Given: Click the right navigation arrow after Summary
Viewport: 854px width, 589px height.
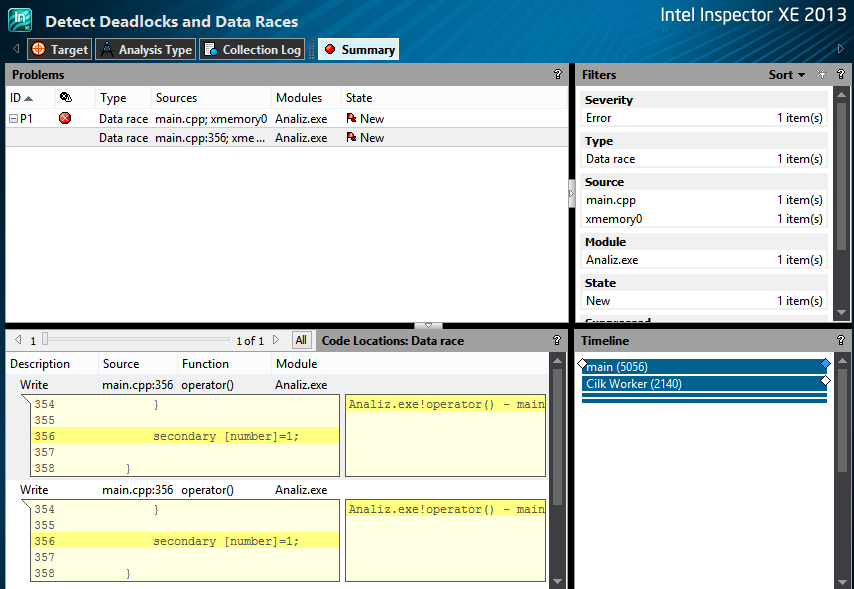Looking at the screenshot, I should pyautogui.click(x=840, y=48).
